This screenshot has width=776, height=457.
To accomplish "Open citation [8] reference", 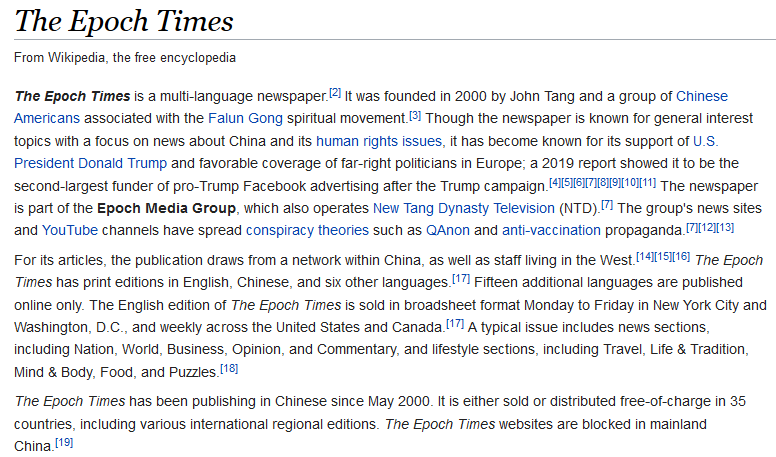I will (602, 183).
